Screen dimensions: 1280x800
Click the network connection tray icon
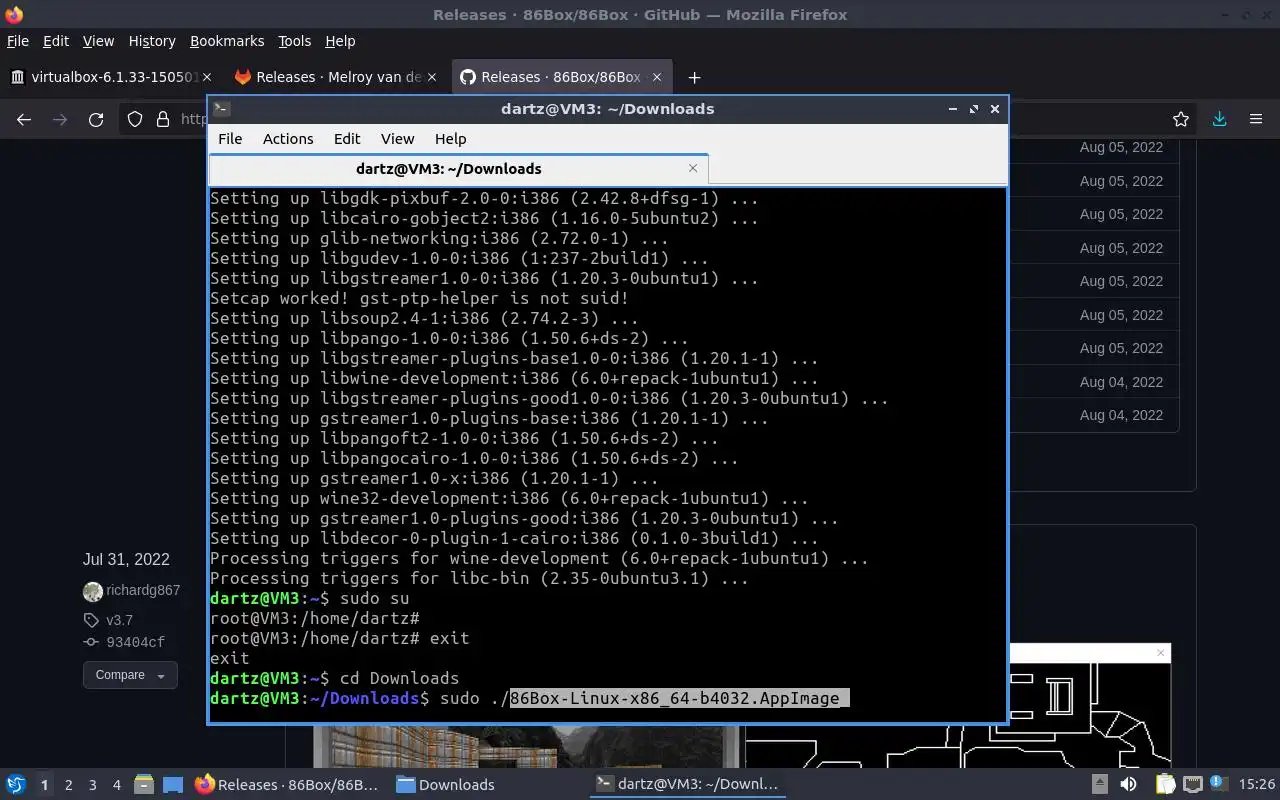(1192, 784)
